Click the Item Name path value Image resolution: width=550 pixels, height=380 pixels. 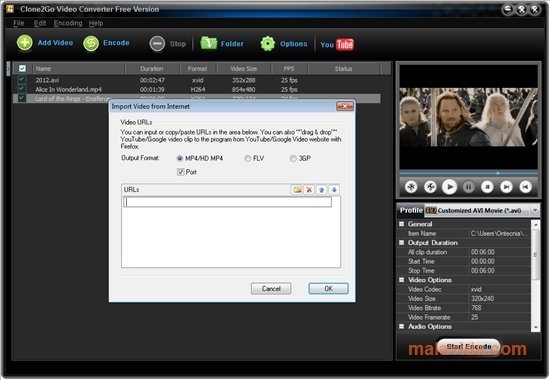tap(499, 233)
